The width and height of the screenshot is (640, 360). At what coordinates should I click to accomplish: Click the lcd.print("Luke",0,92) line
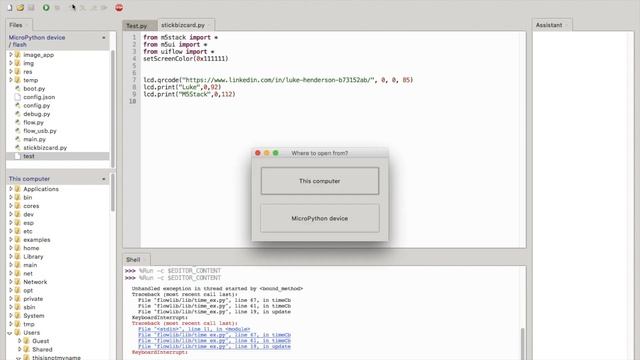pyautogui.click(x=182, y=87)
